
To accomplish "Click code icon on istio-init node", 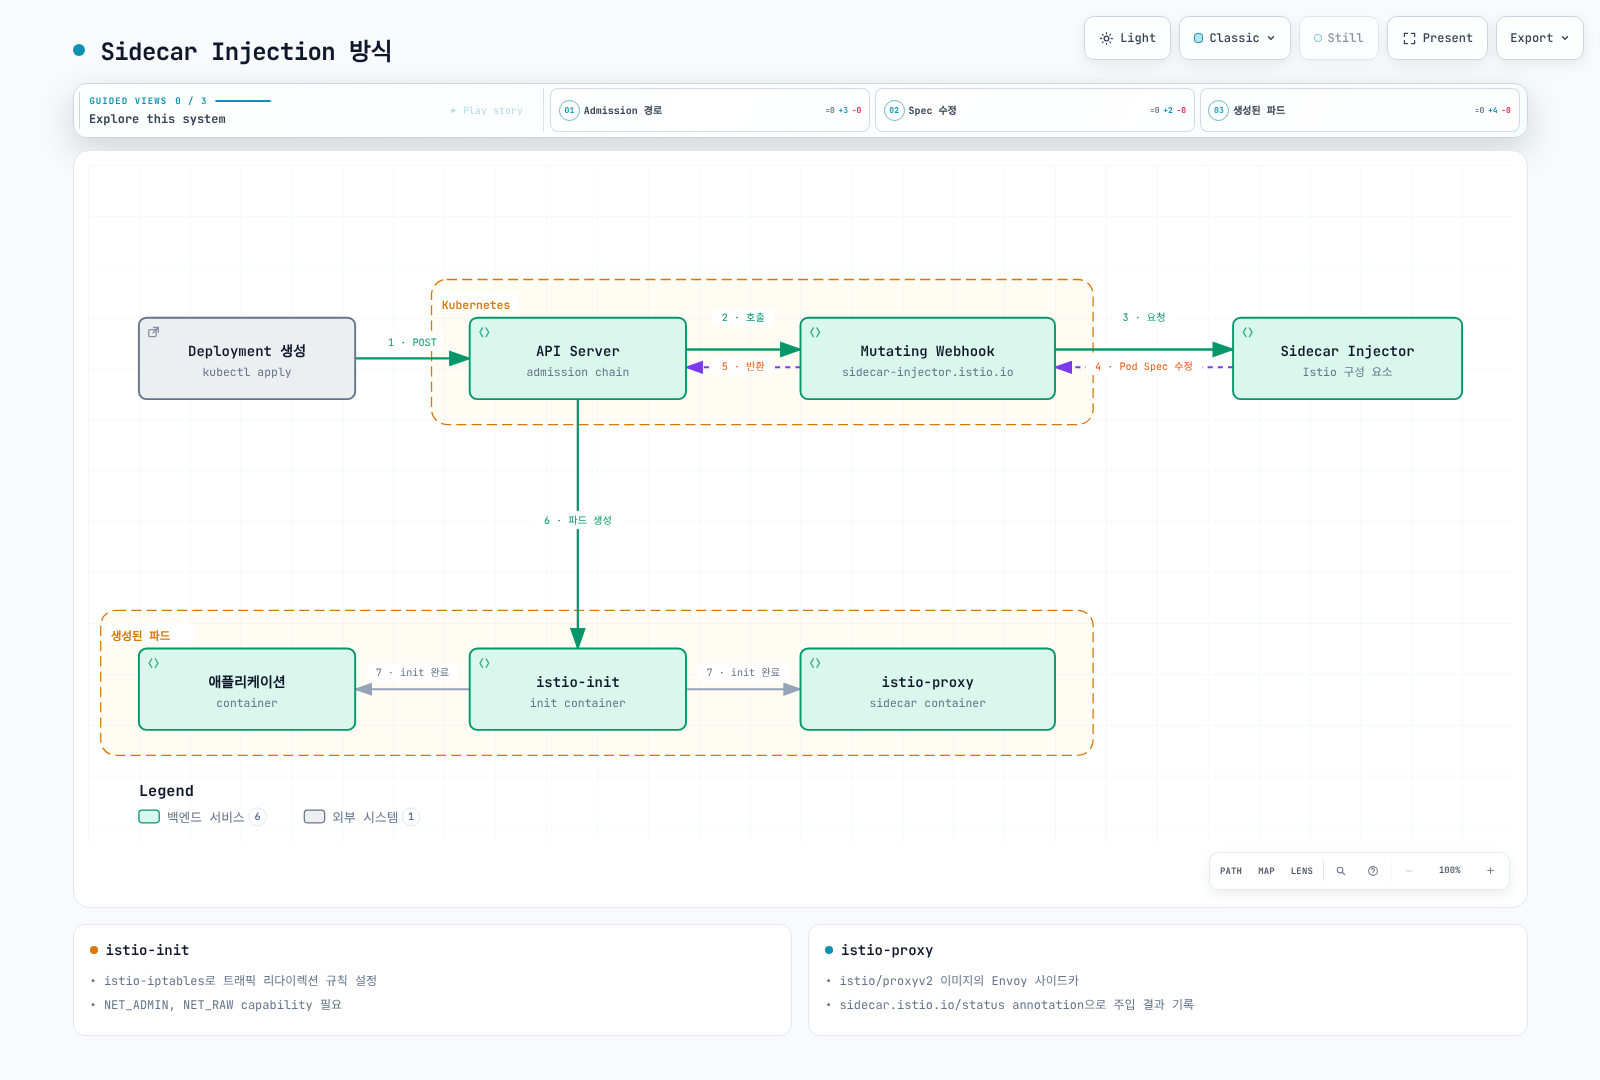I will point(484,663).
